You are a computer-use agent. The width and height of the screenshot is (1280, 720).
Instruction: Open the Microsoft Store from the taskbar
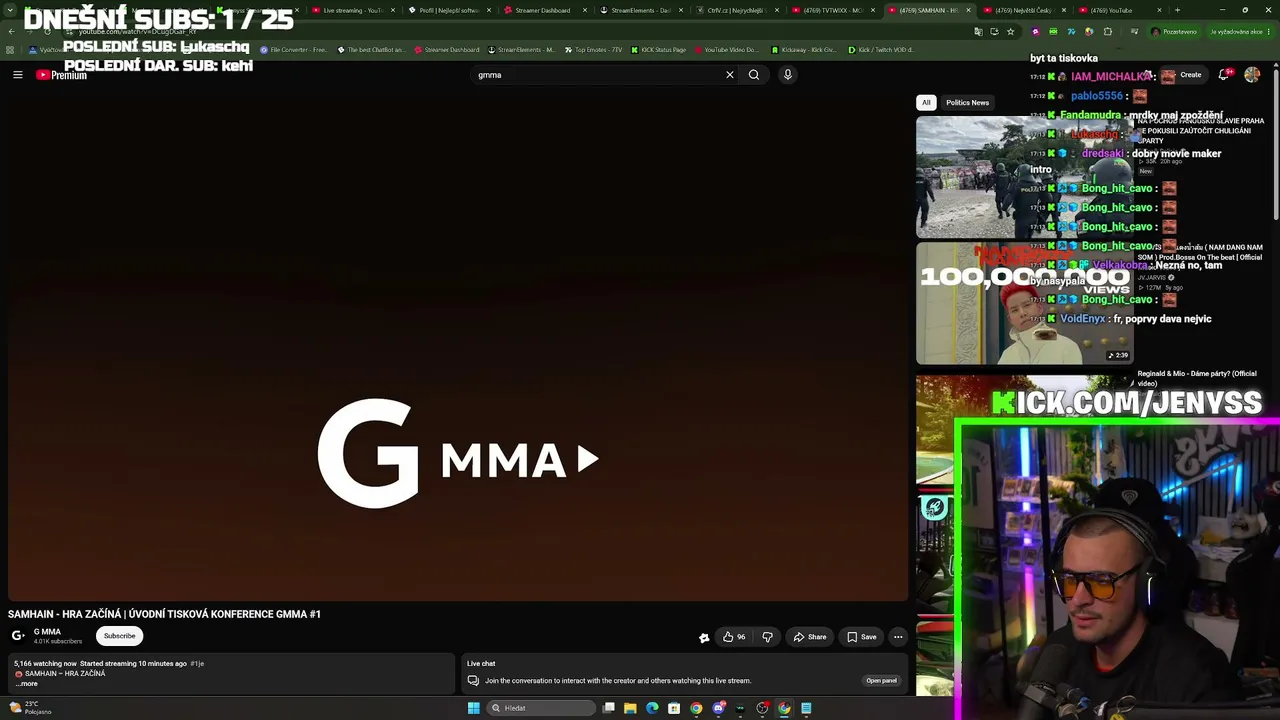(x=674, y=708)
